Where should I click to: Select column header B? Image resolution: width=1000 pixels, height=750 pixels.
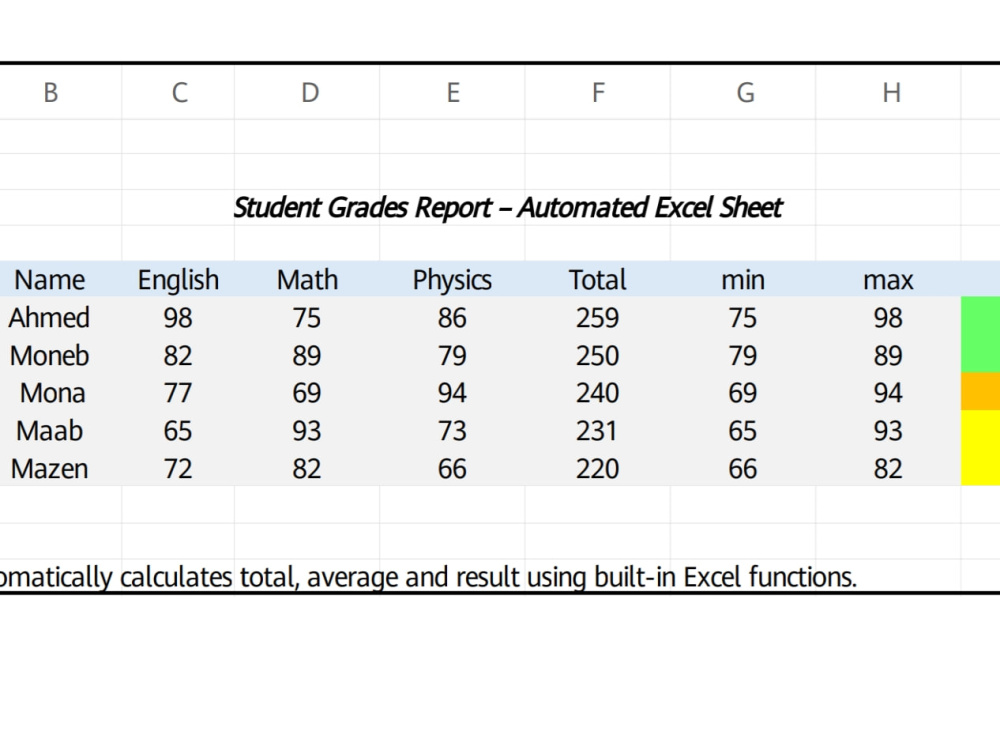click(51, 92)
